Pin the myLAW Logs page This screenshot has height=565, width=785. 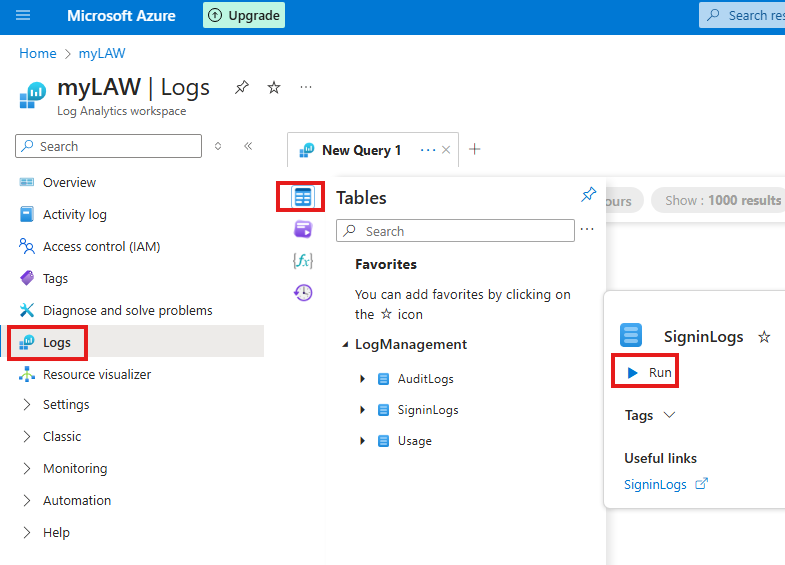point(242,87)
